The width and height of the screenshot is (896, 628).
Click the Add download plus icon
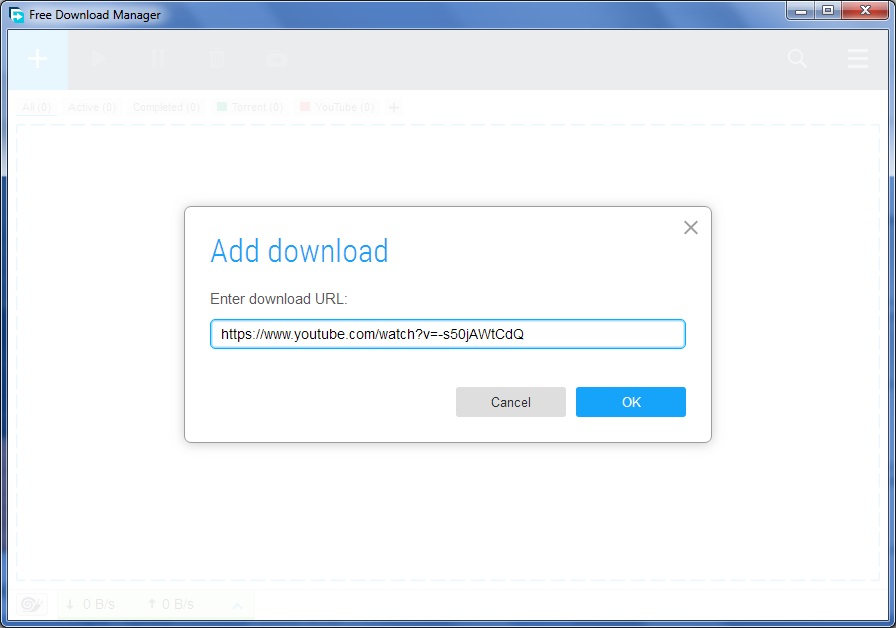coord(36,59)
